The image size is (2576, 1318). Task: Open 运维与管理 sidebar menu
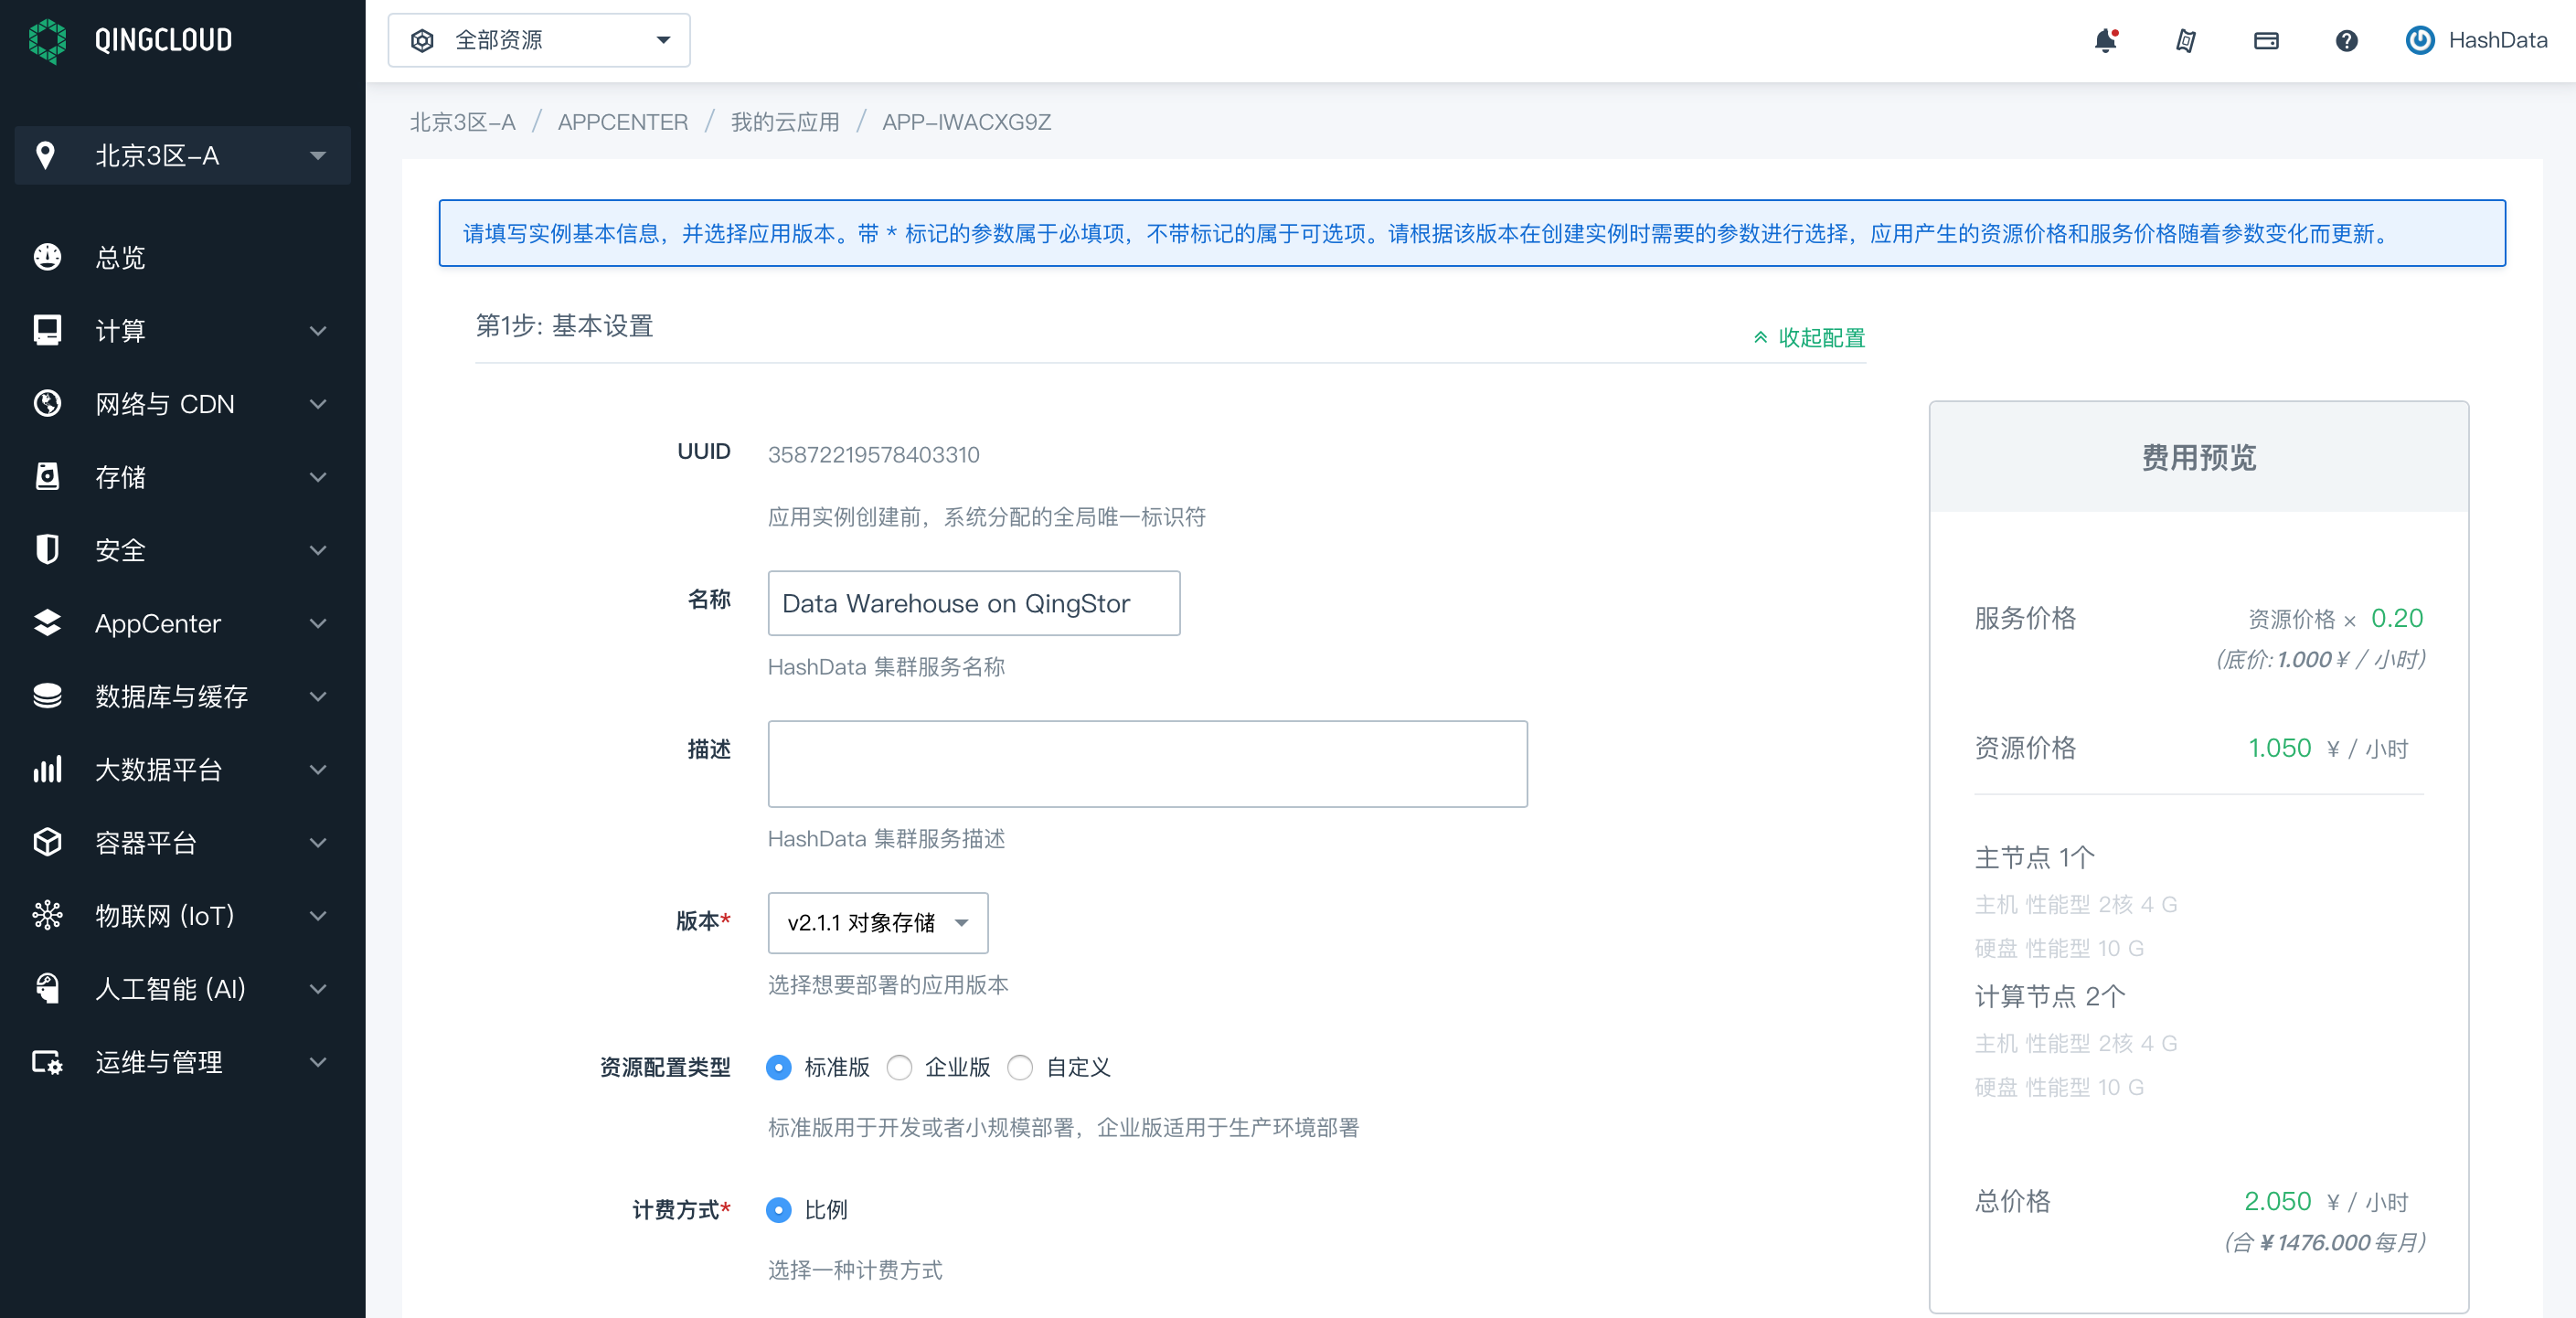coord(182,1061)
